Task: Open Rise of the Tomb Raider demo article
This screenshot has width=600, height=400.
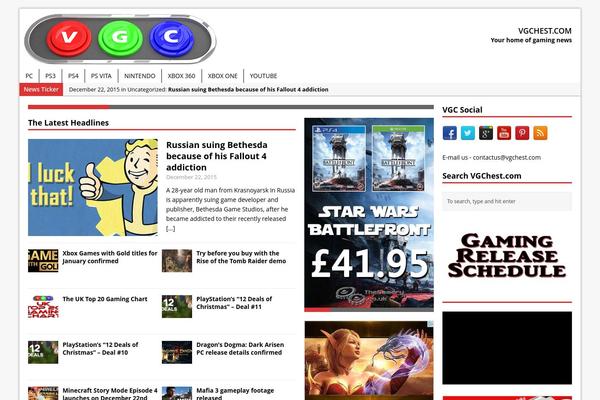Action: coord(241,257)
